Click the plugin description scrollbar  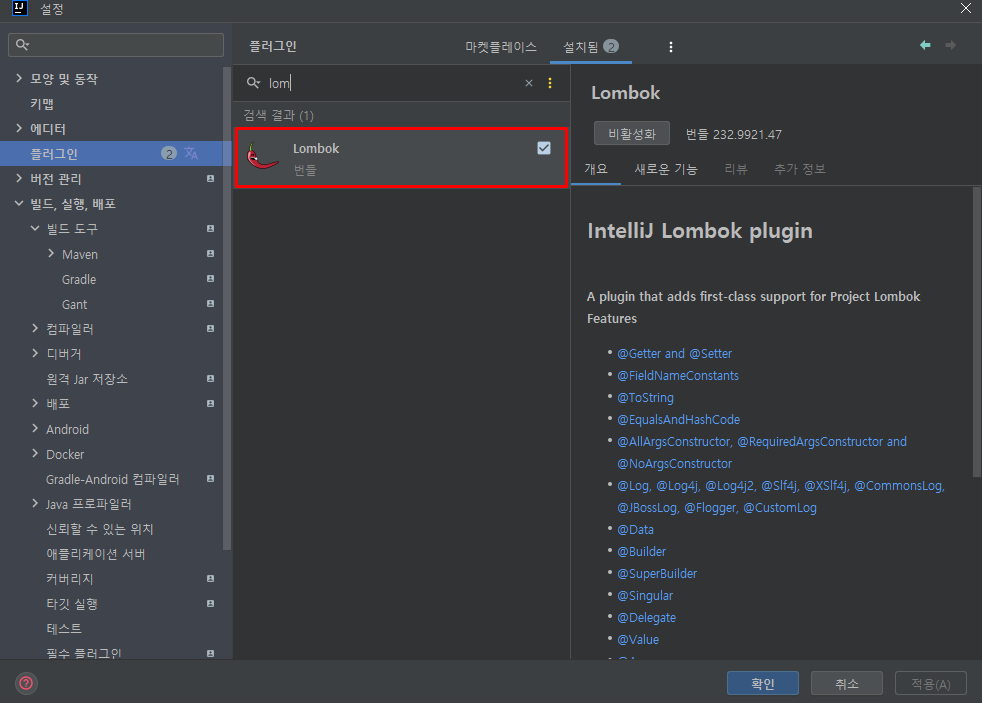point(976,332)
